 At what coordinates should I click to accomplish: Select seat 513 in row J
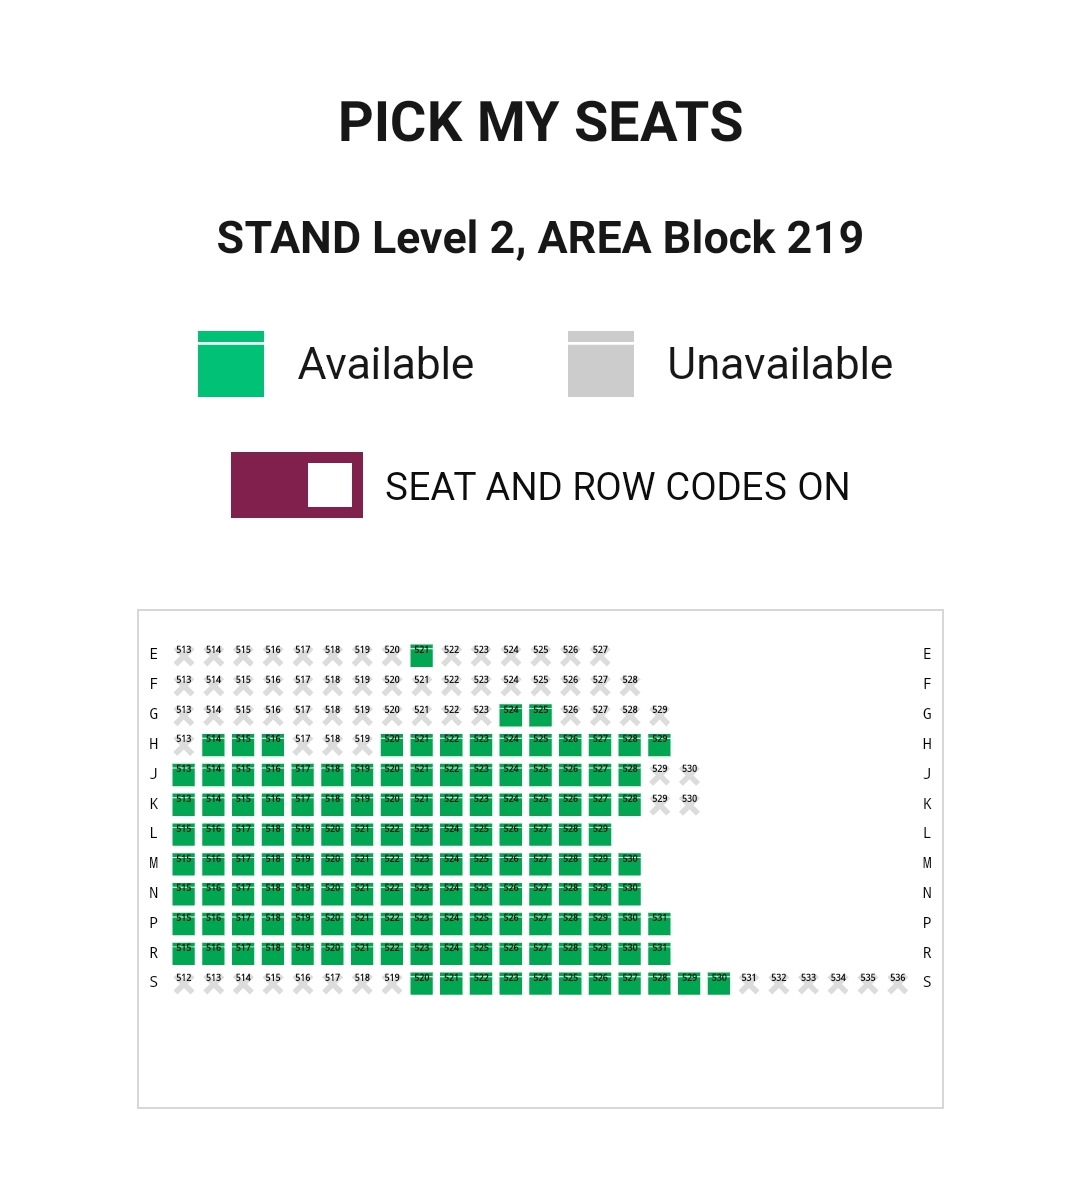183,775
